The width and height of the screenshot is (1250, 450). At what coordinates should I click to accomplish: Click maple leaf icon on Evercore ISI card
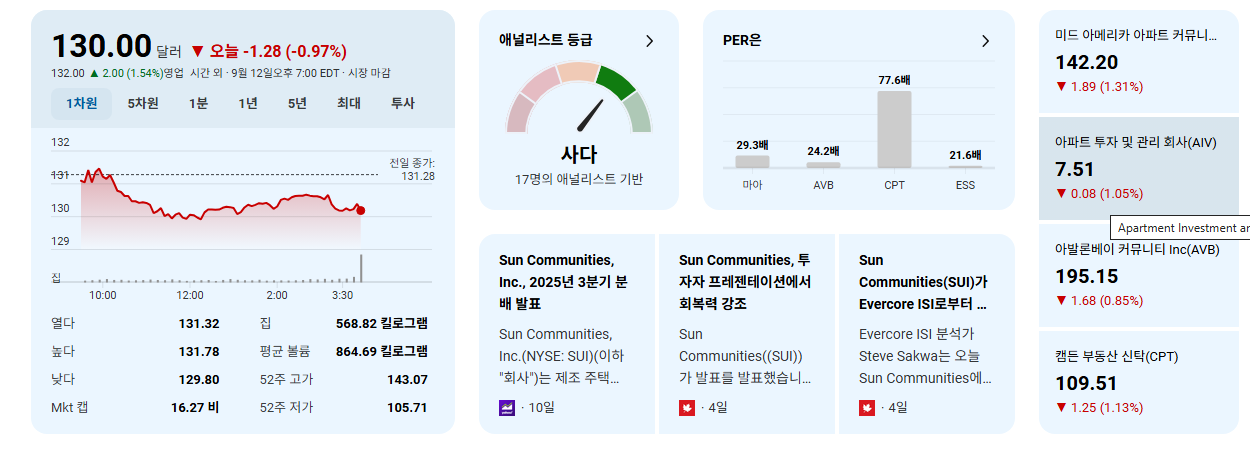click(x=867, y=407)
